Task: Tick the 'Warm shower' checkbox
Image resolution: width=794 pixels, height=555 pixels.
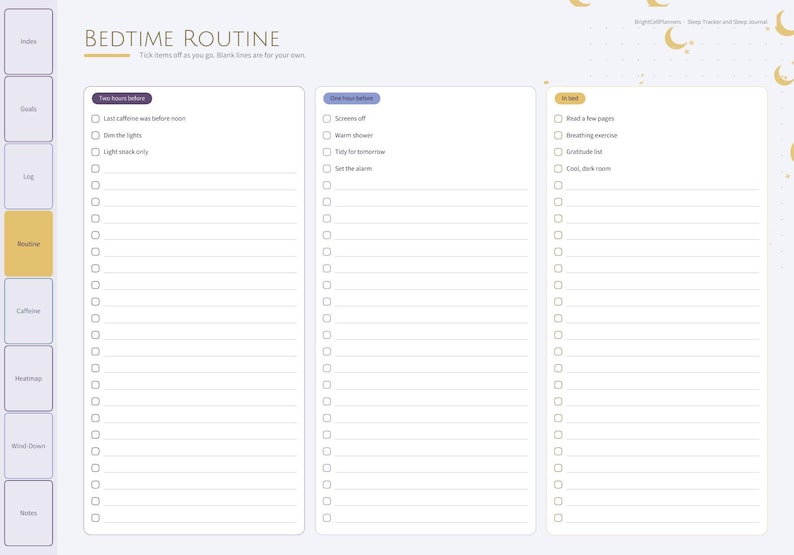Action: click(x=327, y=135)
